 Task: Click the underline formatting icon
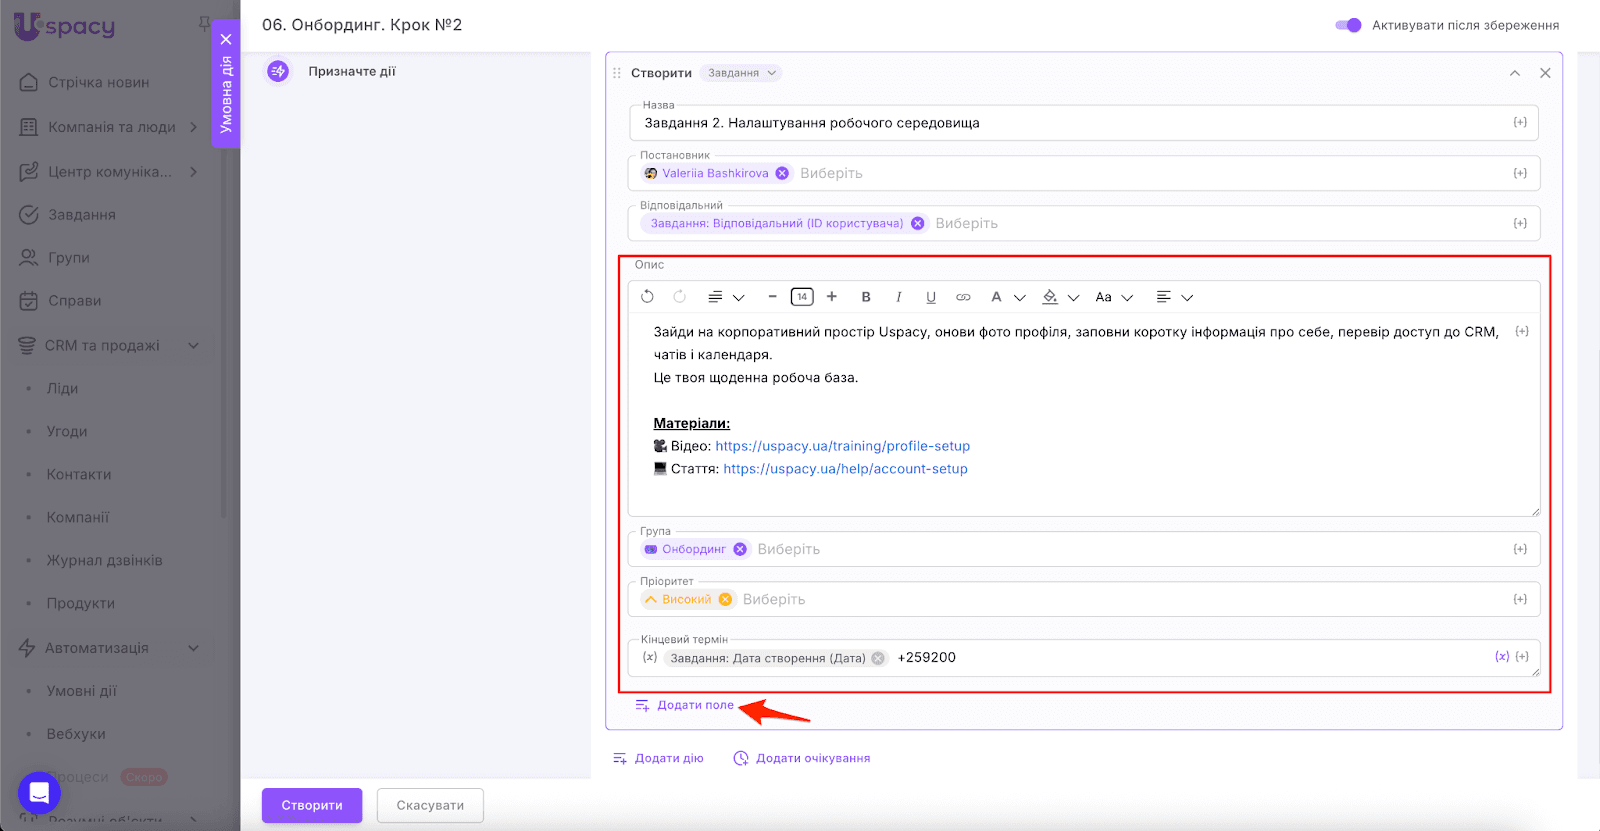click(x=931, y=297)
